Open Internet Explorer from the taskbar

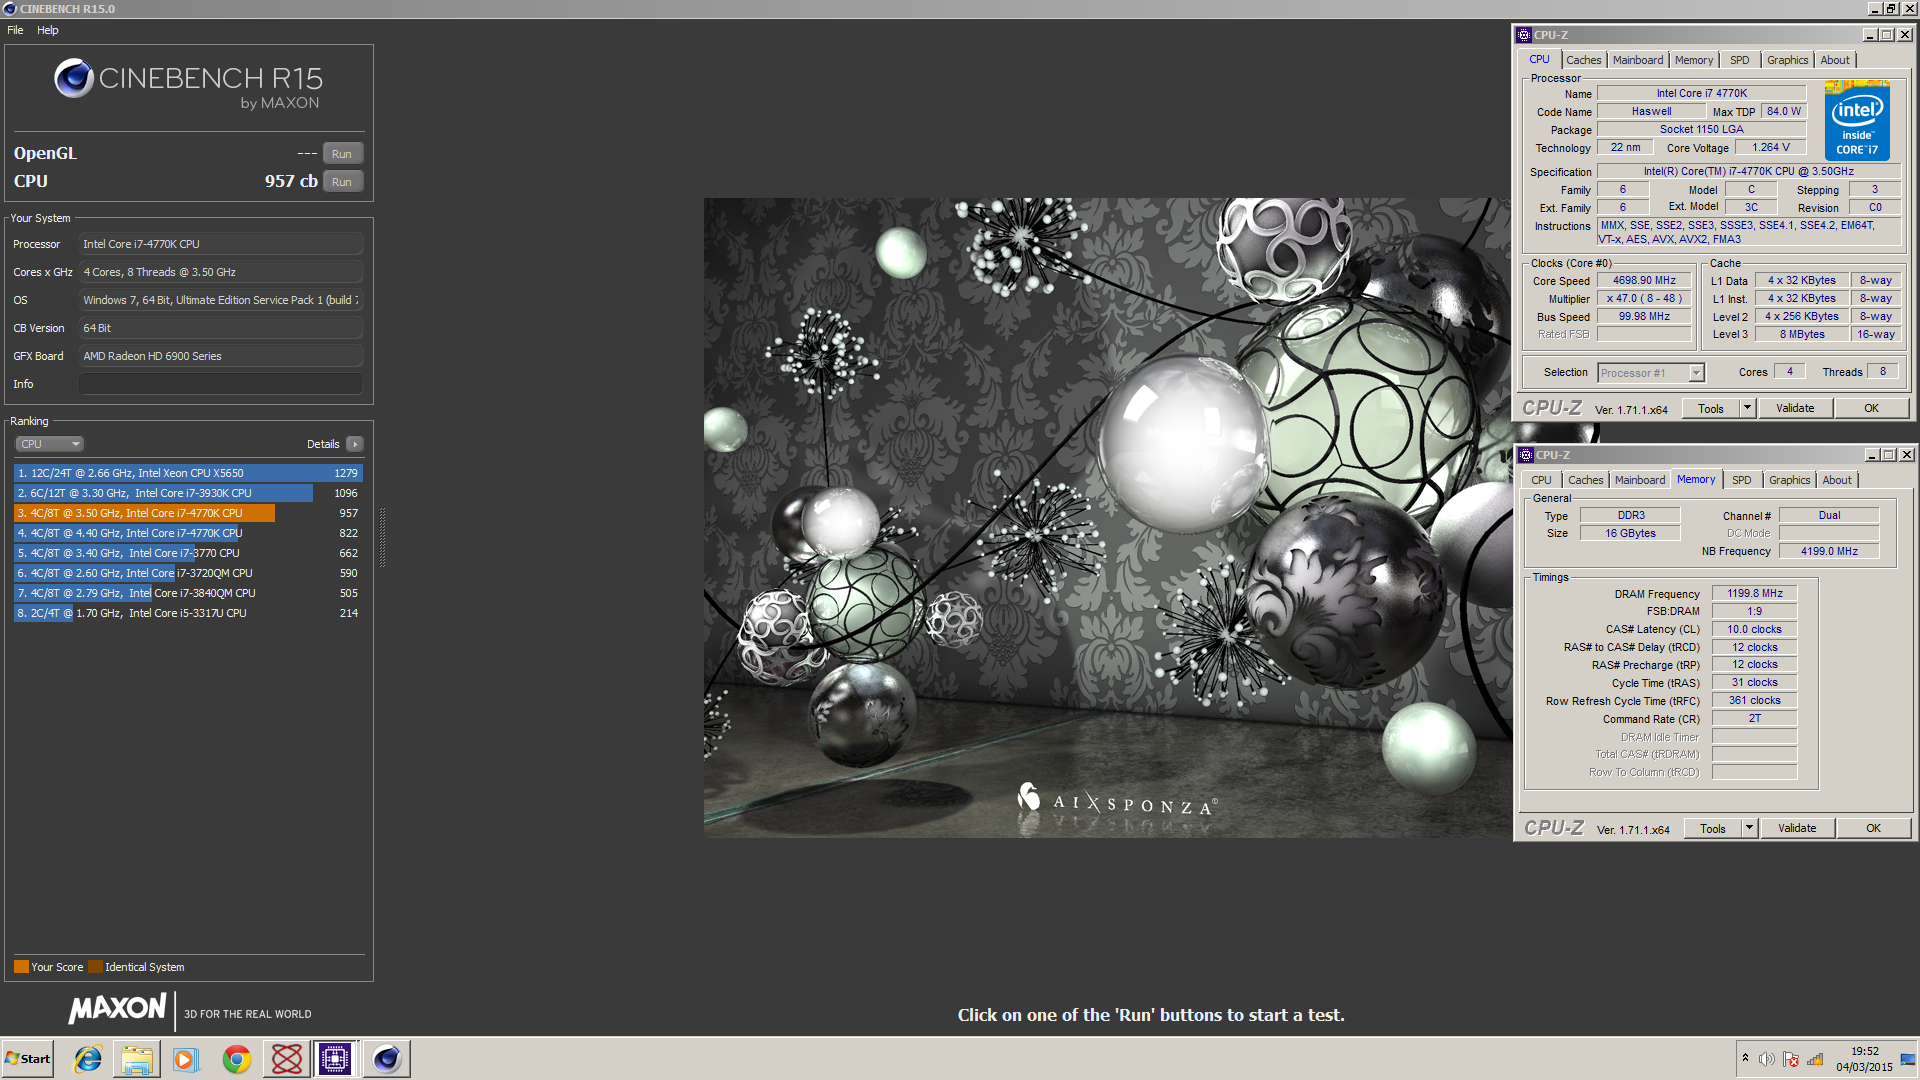pyautogui.click(x=88, y=1059)
